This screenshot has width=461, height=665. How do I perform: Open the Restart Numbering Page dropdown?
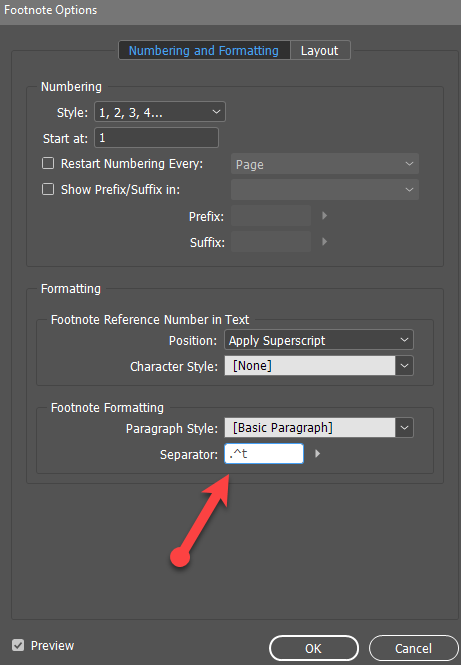[x=325, y=164]
